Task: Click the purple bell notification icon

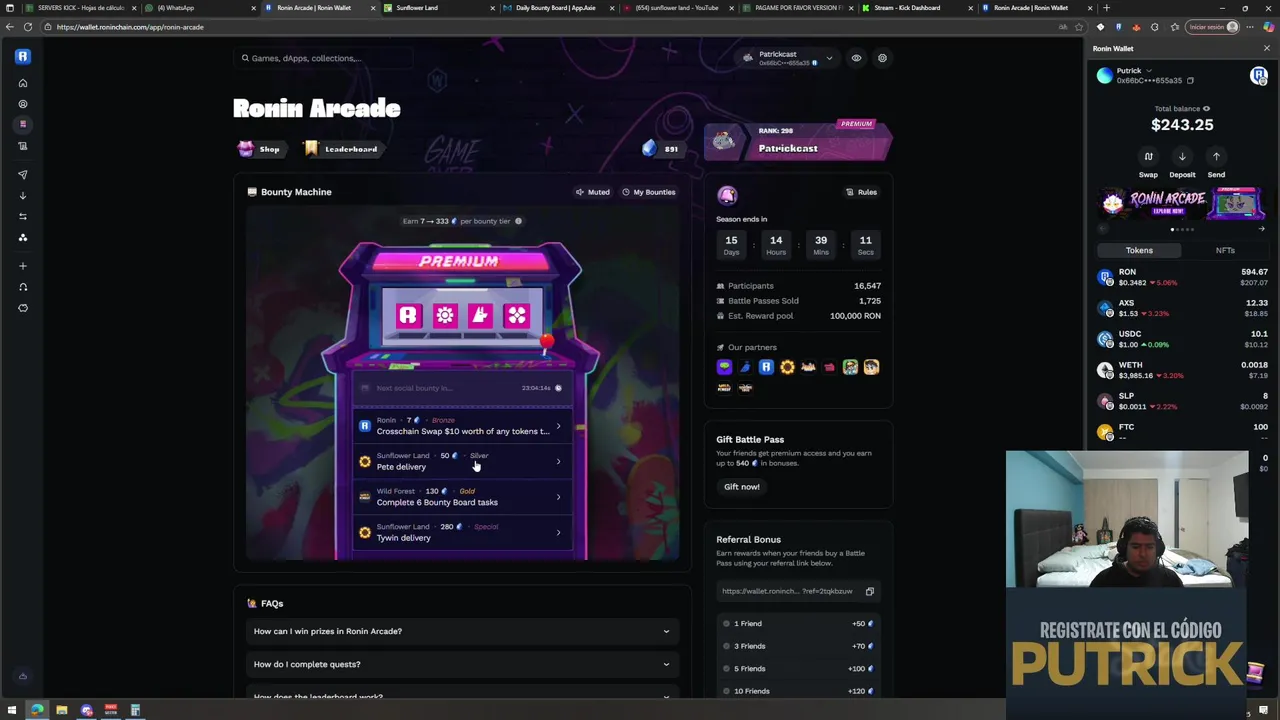Action: [x=727, y=195]
